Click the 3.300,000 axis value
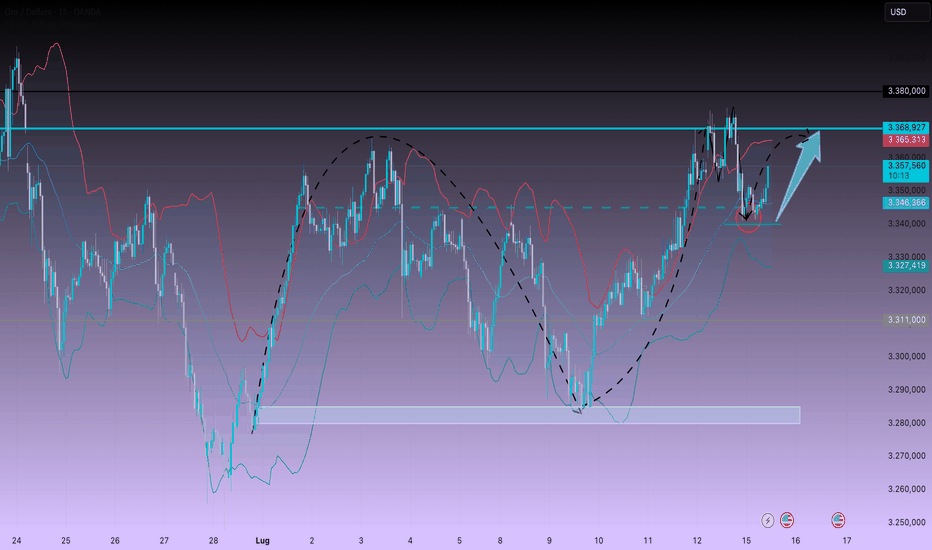Screen dimensions: 932x550 tap(906, 356)
